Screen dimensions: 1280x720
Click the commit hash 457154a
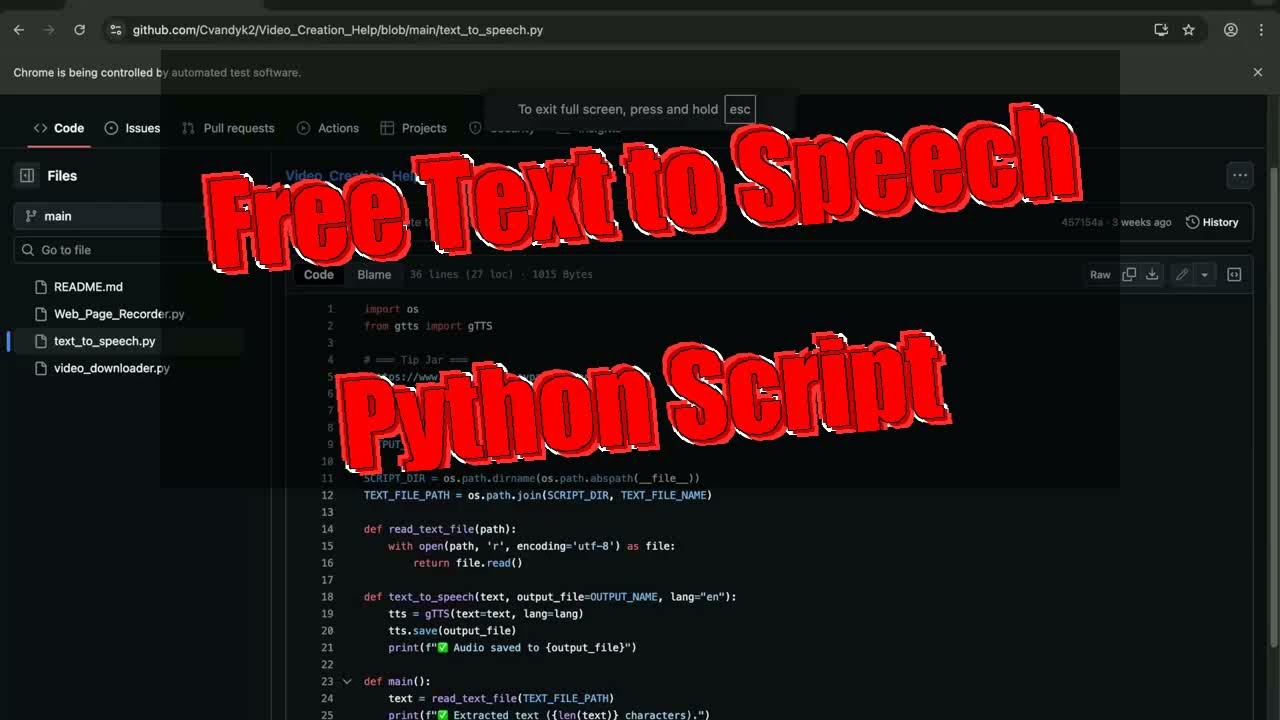tap(1082, 222)
